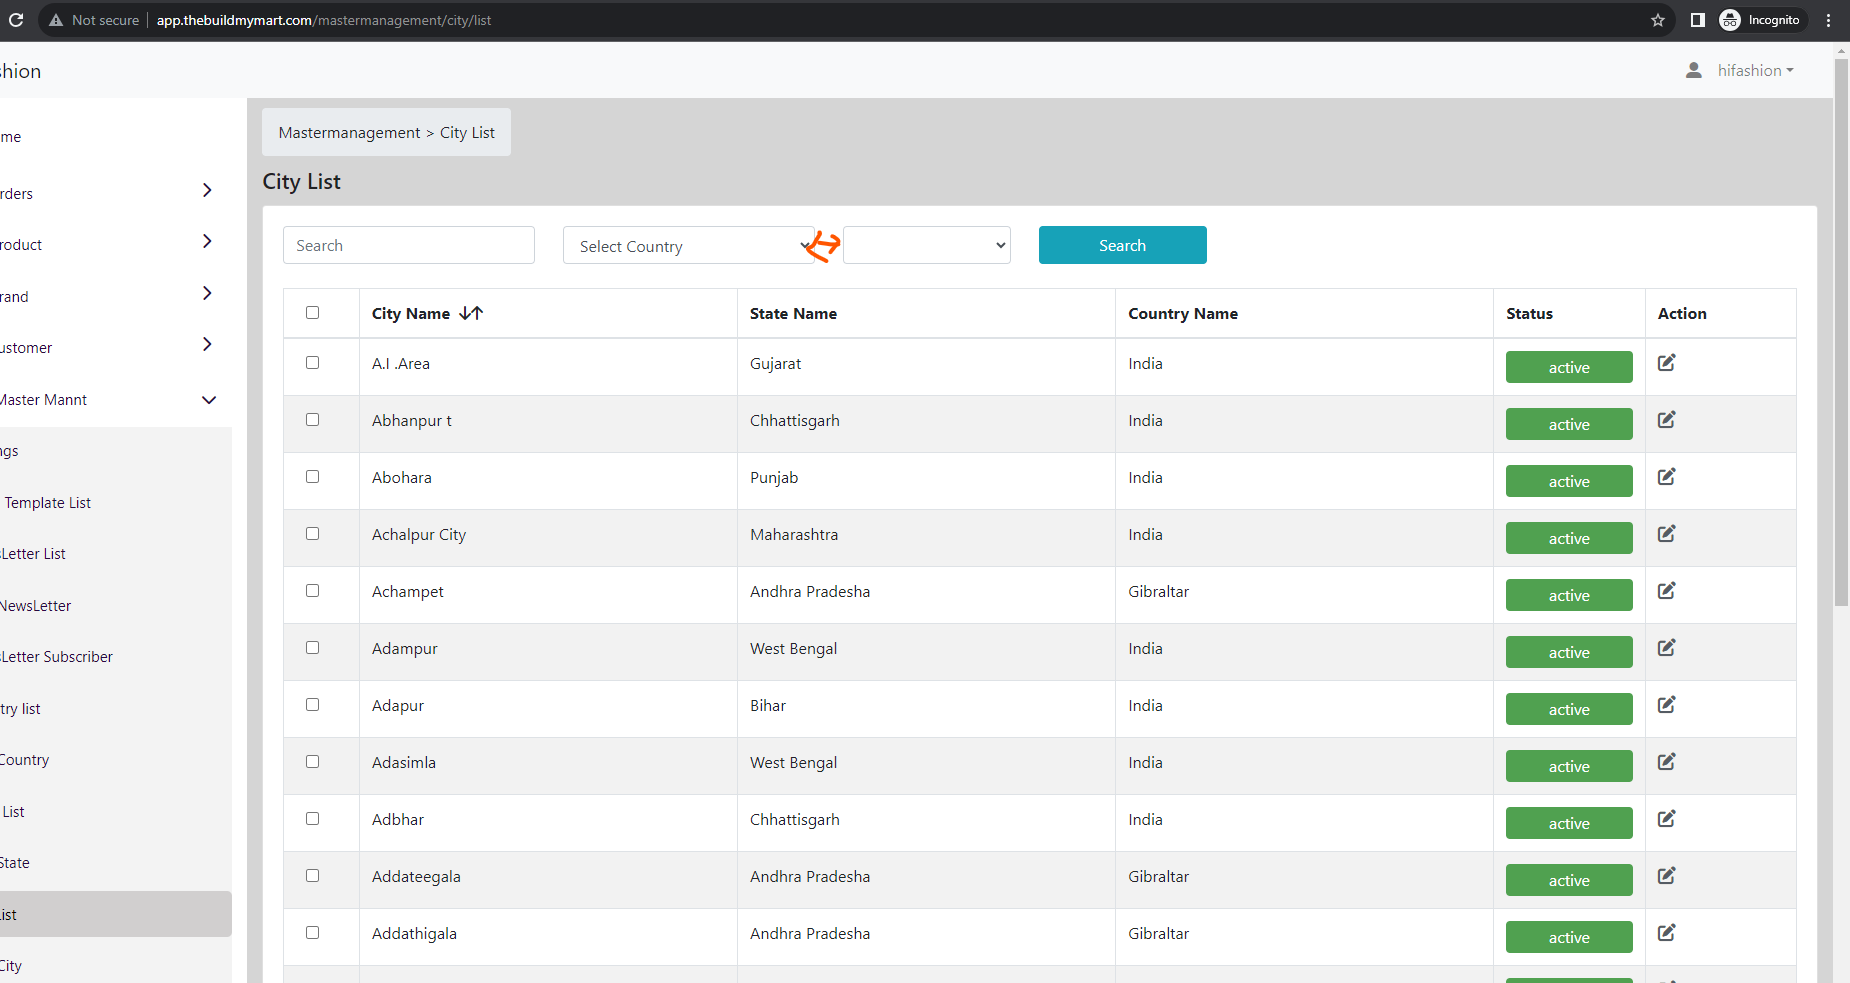Open the empty state dropdown
The width and height of the screenshot is (1850, 983).
tap(927, 245)
